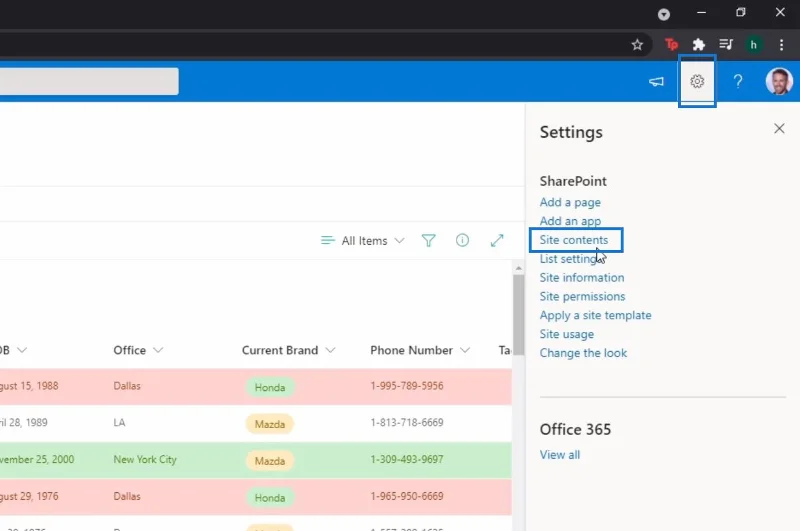Expand the Office column header dropdown
800x531 pixels.
tap(158, 350)
